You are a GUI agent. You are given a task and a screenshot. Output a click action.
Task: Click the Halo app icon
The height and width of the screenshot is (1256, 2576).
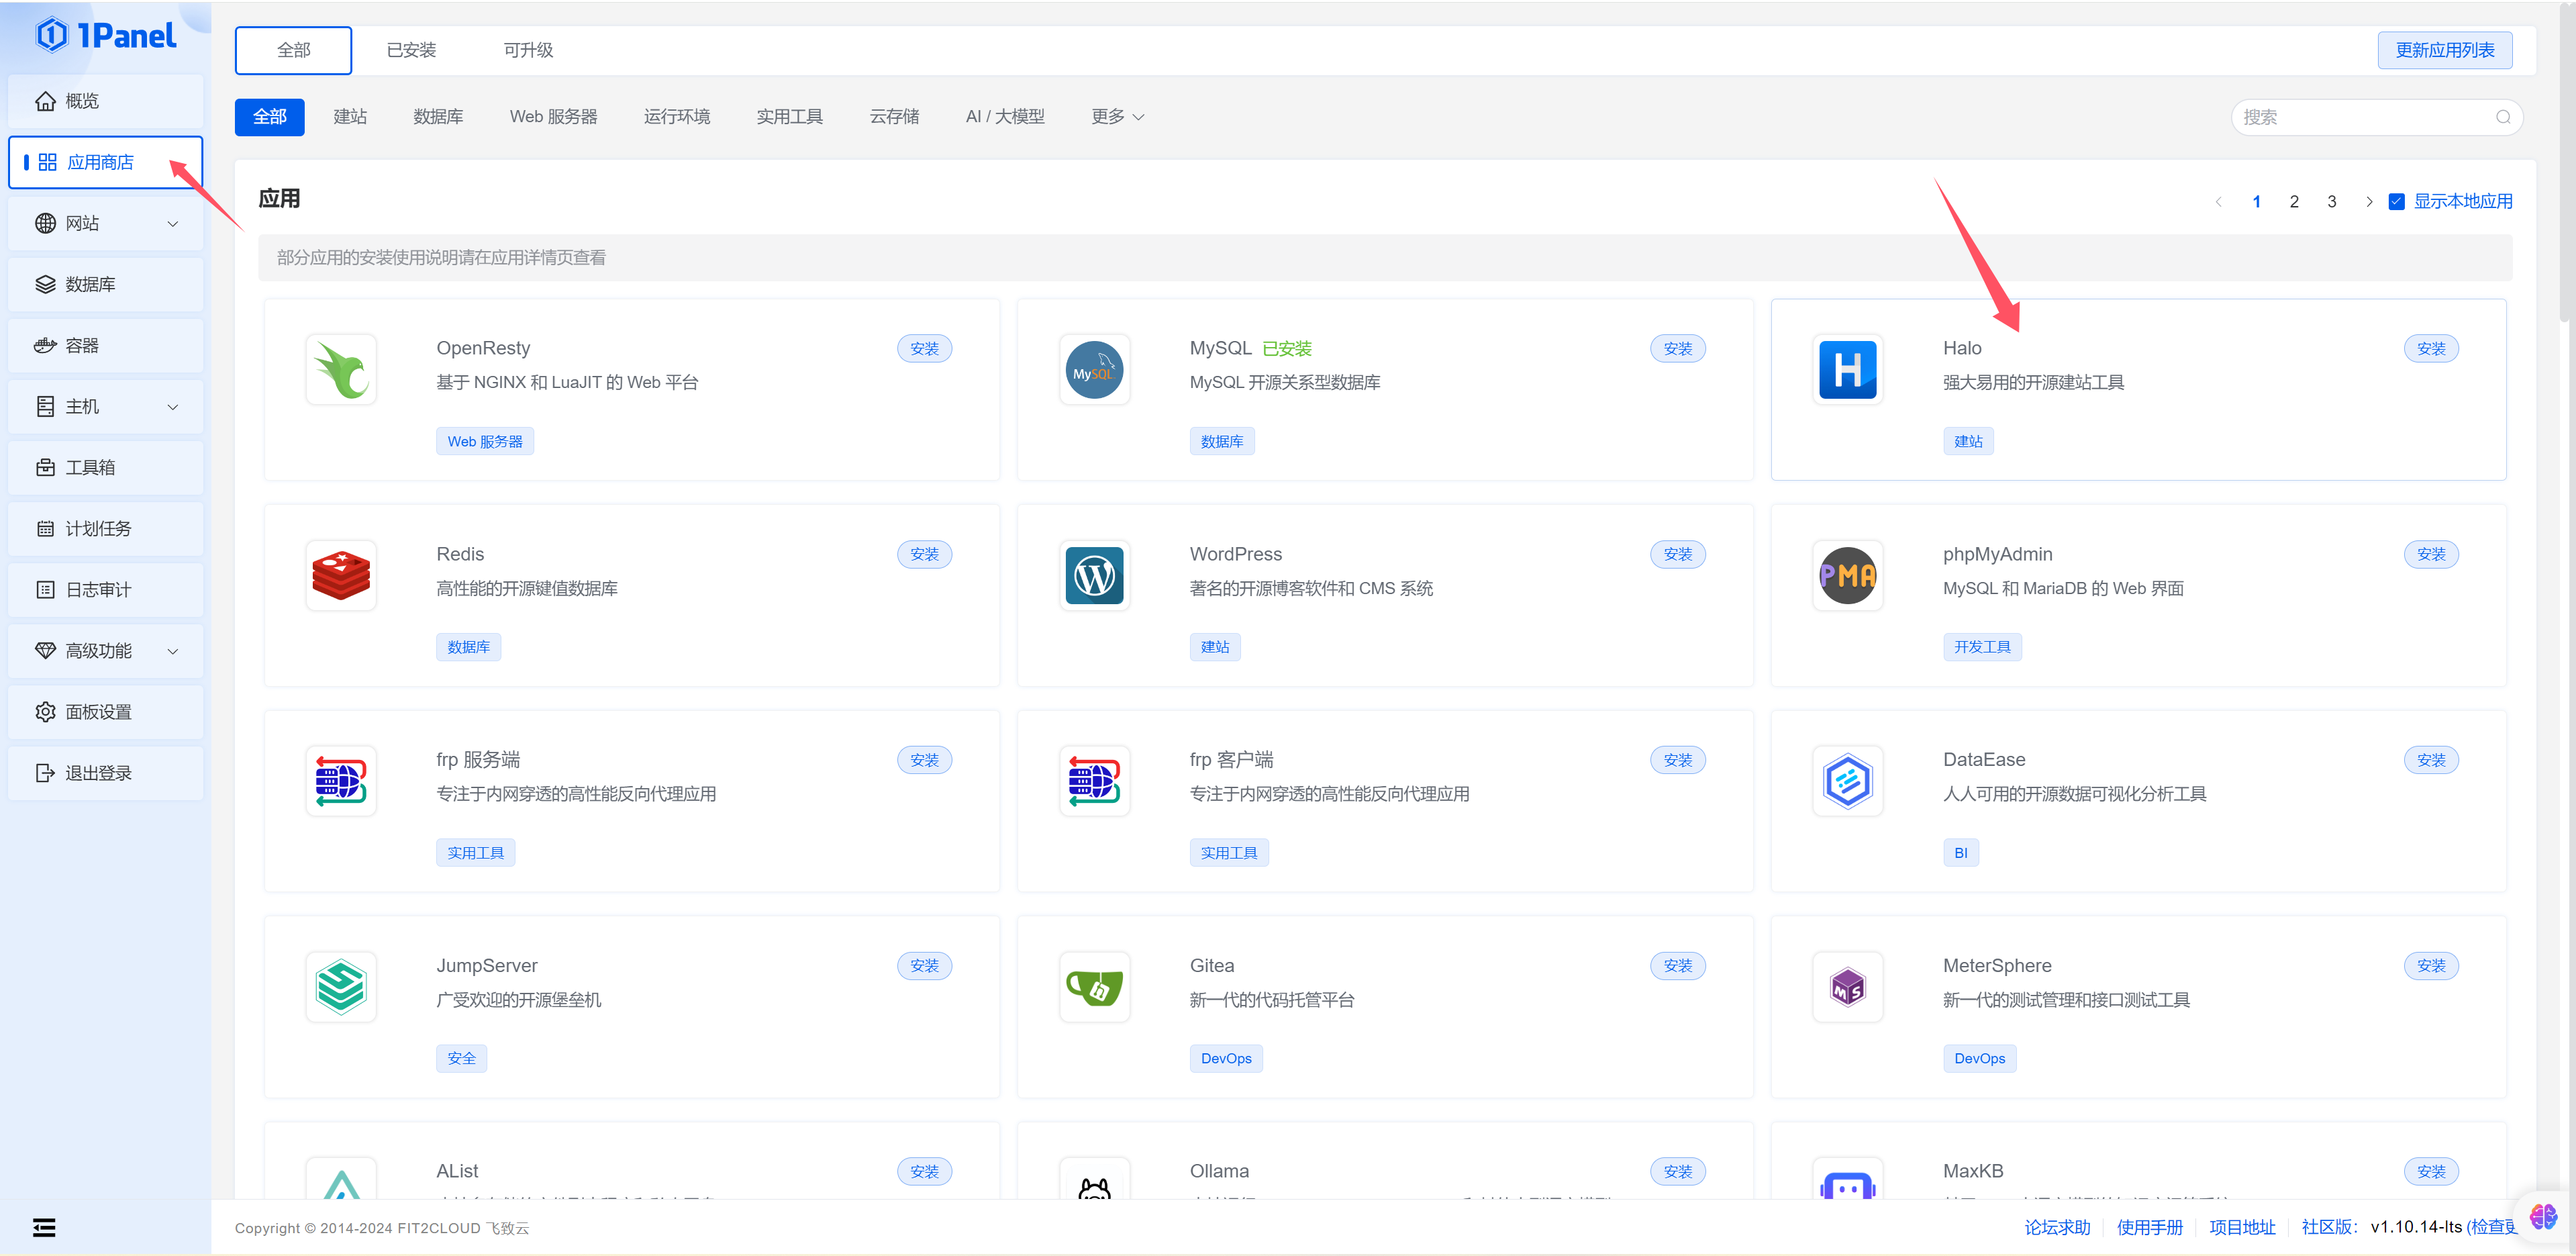point(1847,370)
